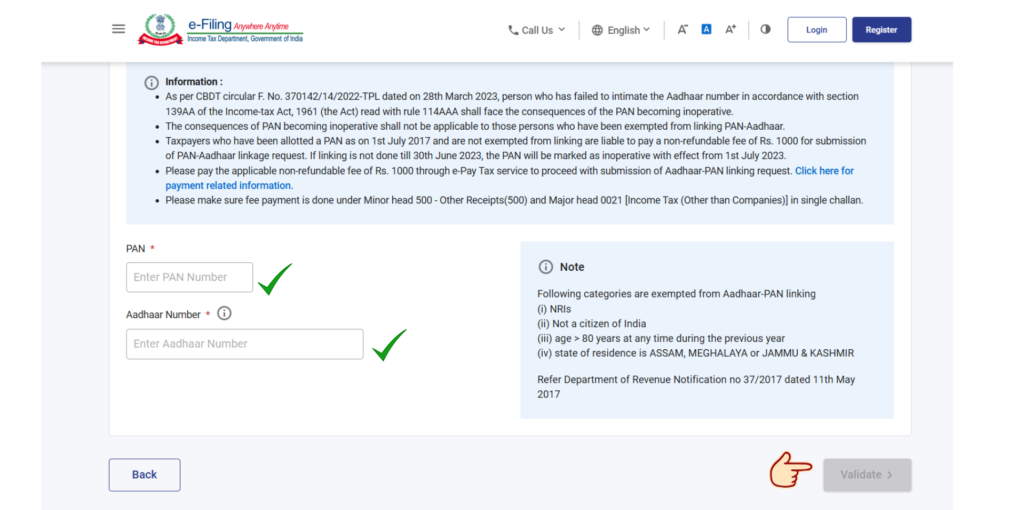Click the 'PAN' field label

click(x=135, y=248)
